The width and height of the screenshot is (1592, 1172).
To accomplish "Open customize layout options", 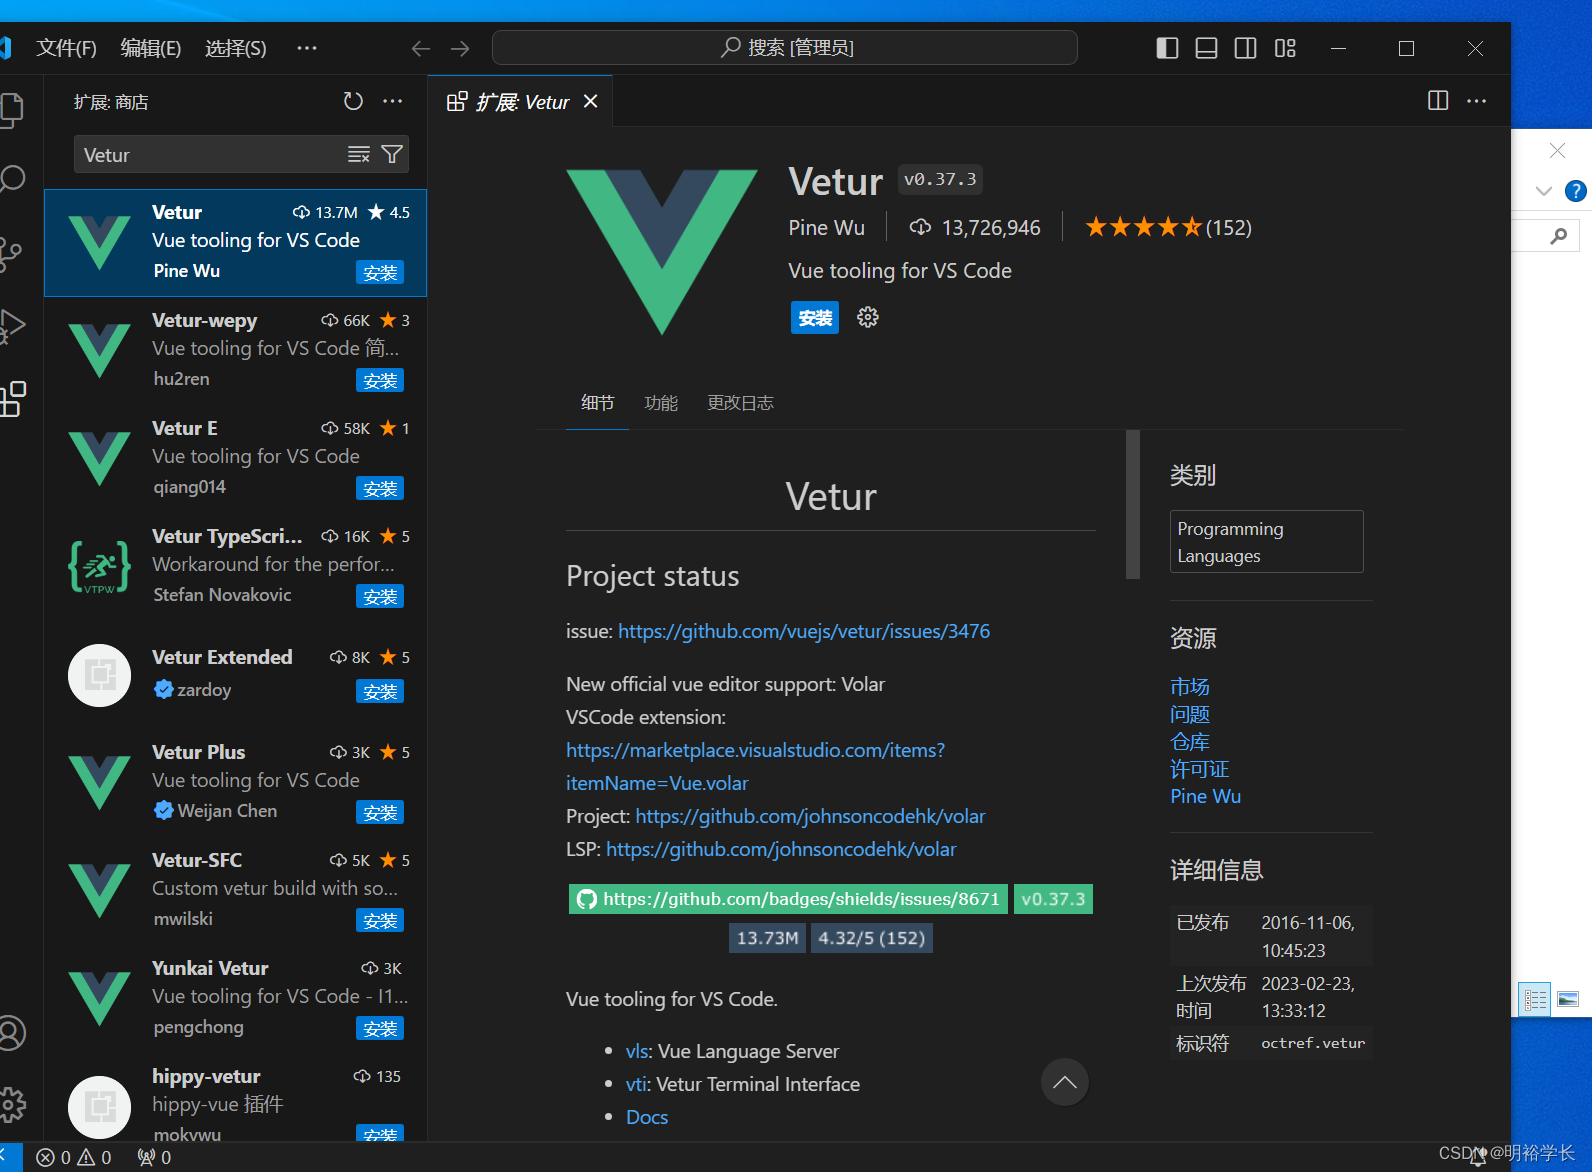I will 1285,48.
